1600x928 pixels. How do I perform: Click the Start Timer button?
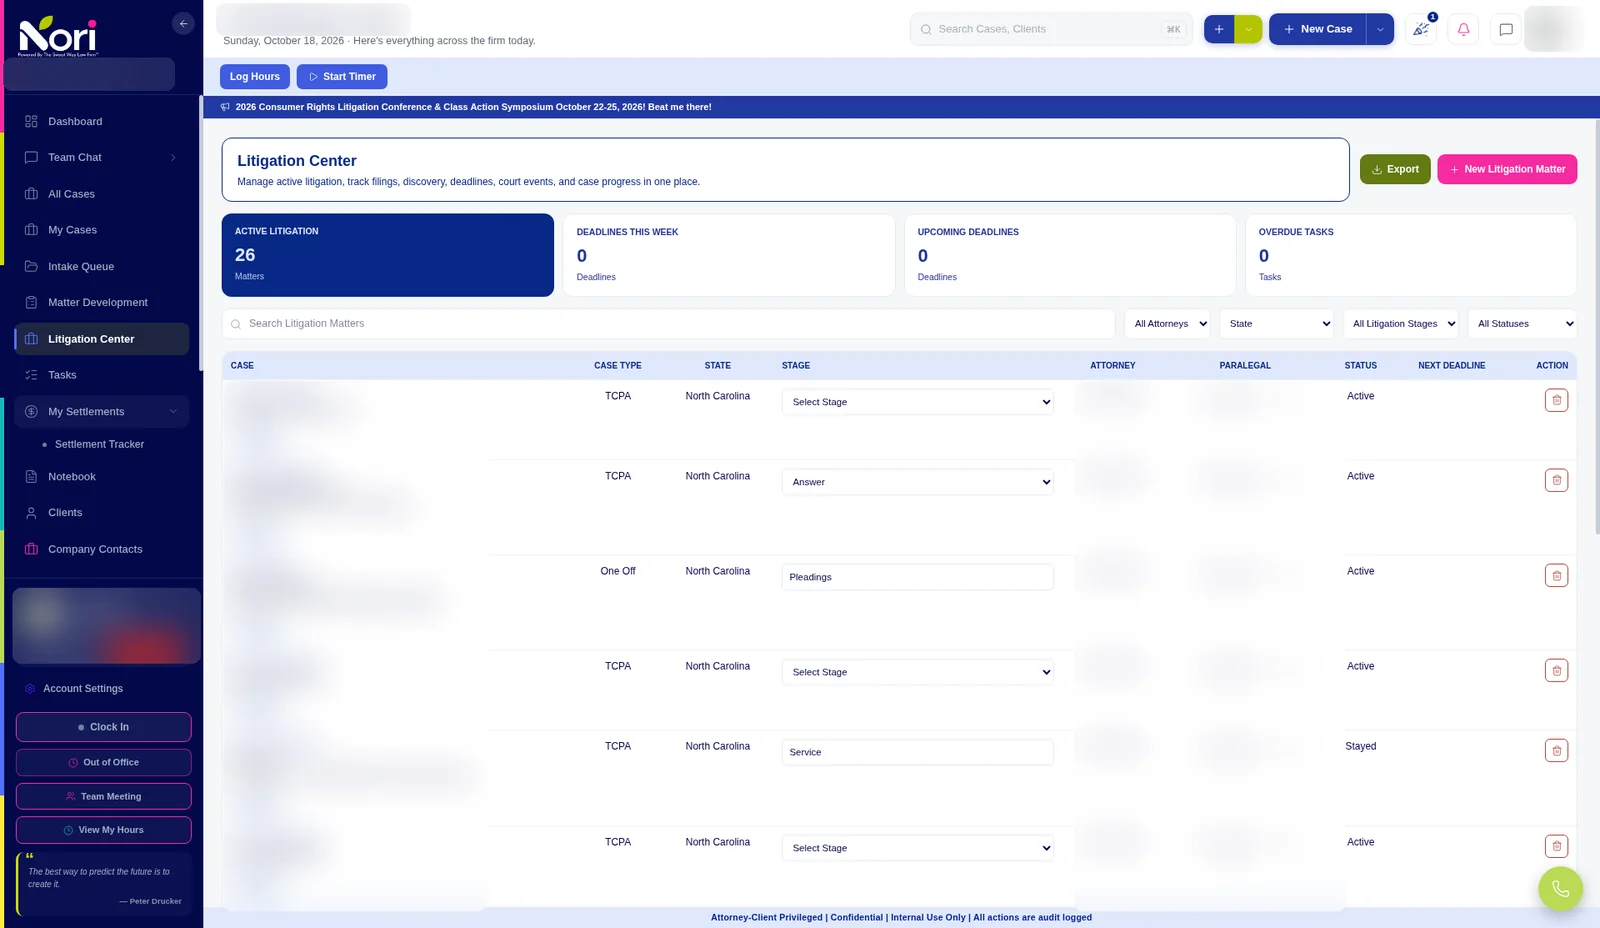click(342, 76)
